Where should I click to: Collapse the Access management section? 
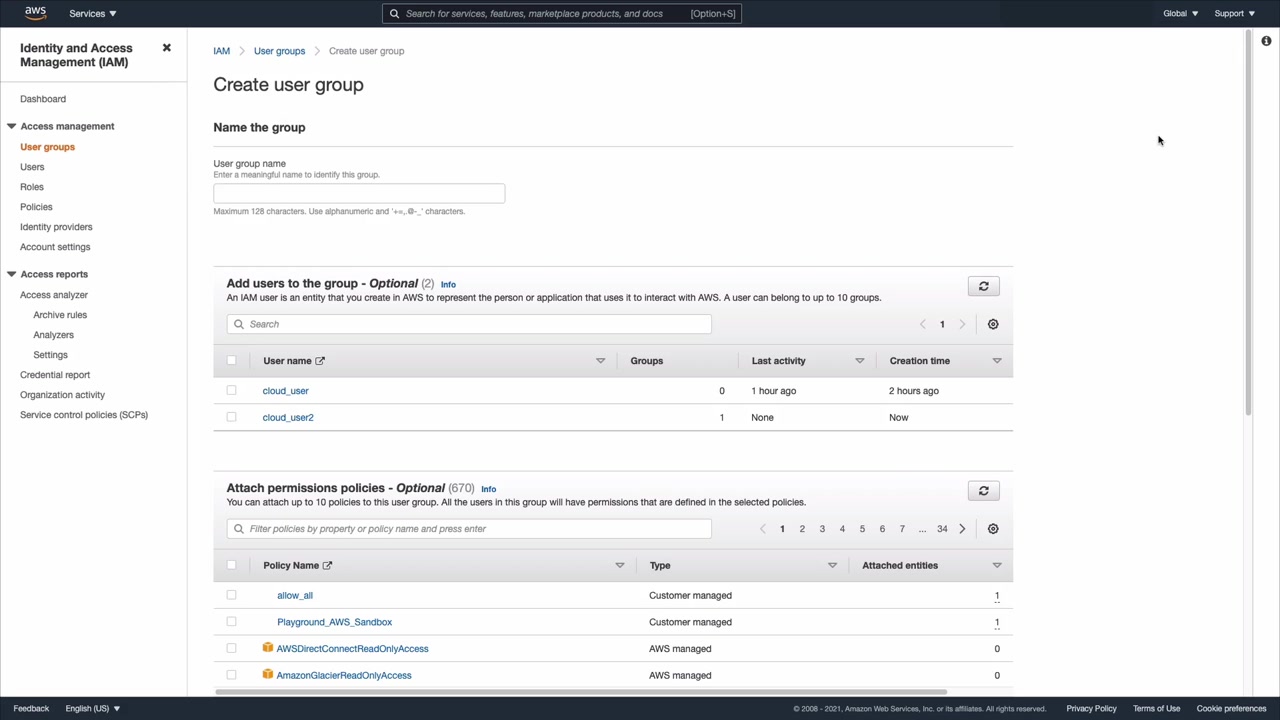point(12,127)
